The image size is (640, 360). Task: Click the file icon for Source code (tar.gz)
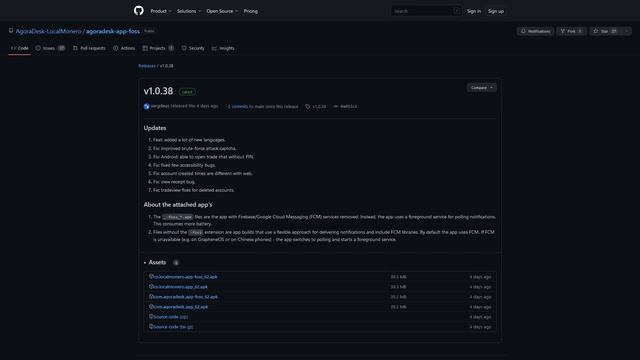(151, 327)
